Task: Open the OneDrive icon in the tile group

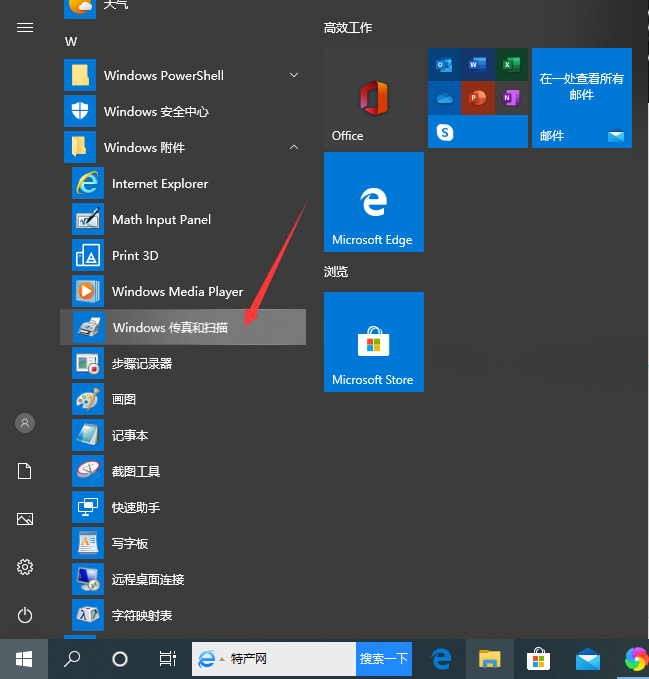Action: (444, 98)
